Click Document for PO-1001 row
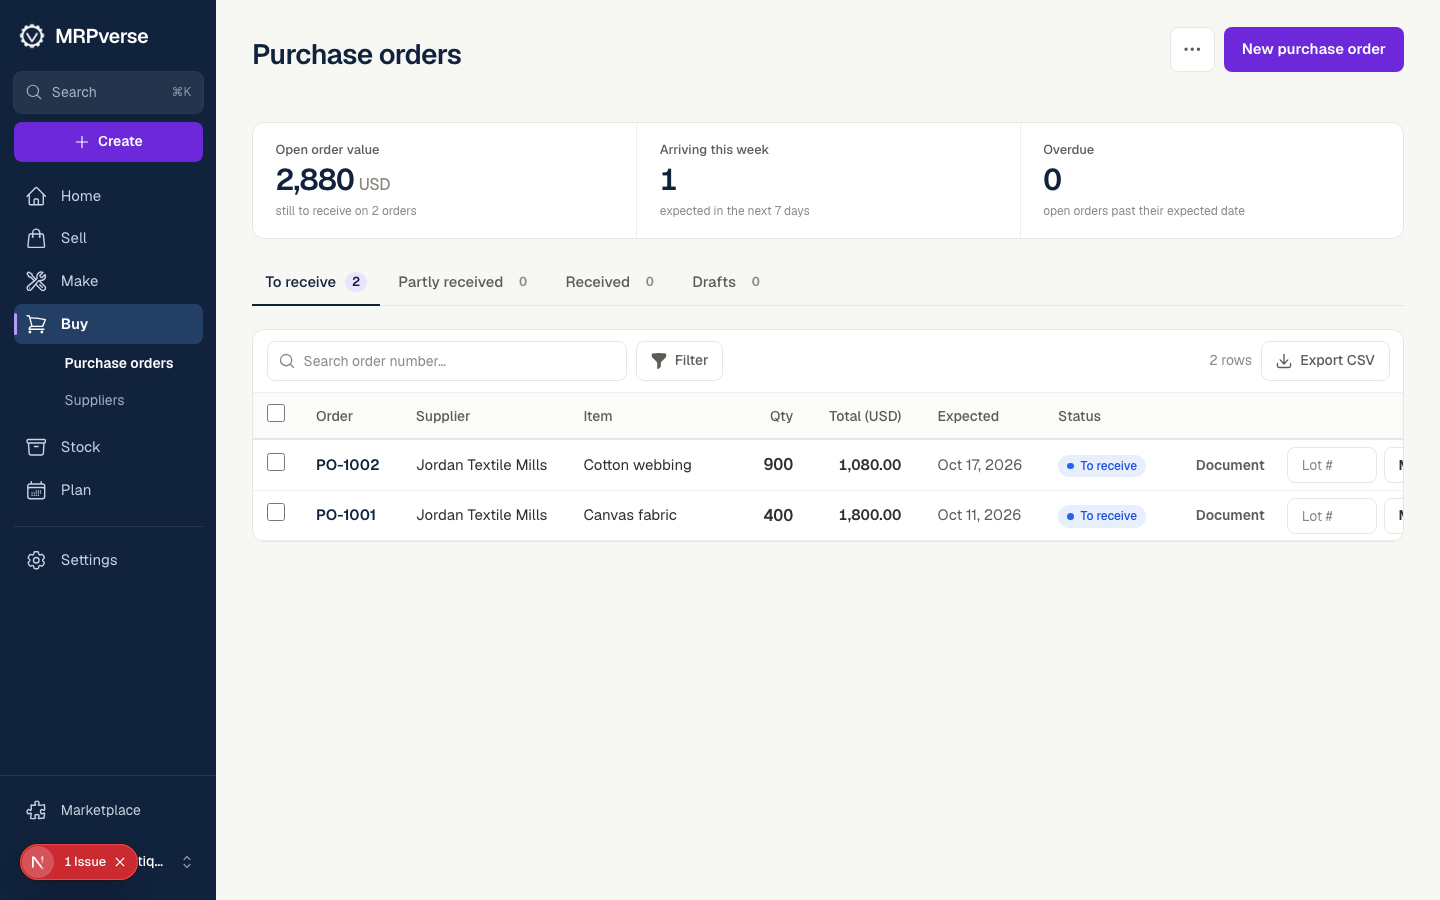Screen dimensions: 1440x900 pos(1230,515)
